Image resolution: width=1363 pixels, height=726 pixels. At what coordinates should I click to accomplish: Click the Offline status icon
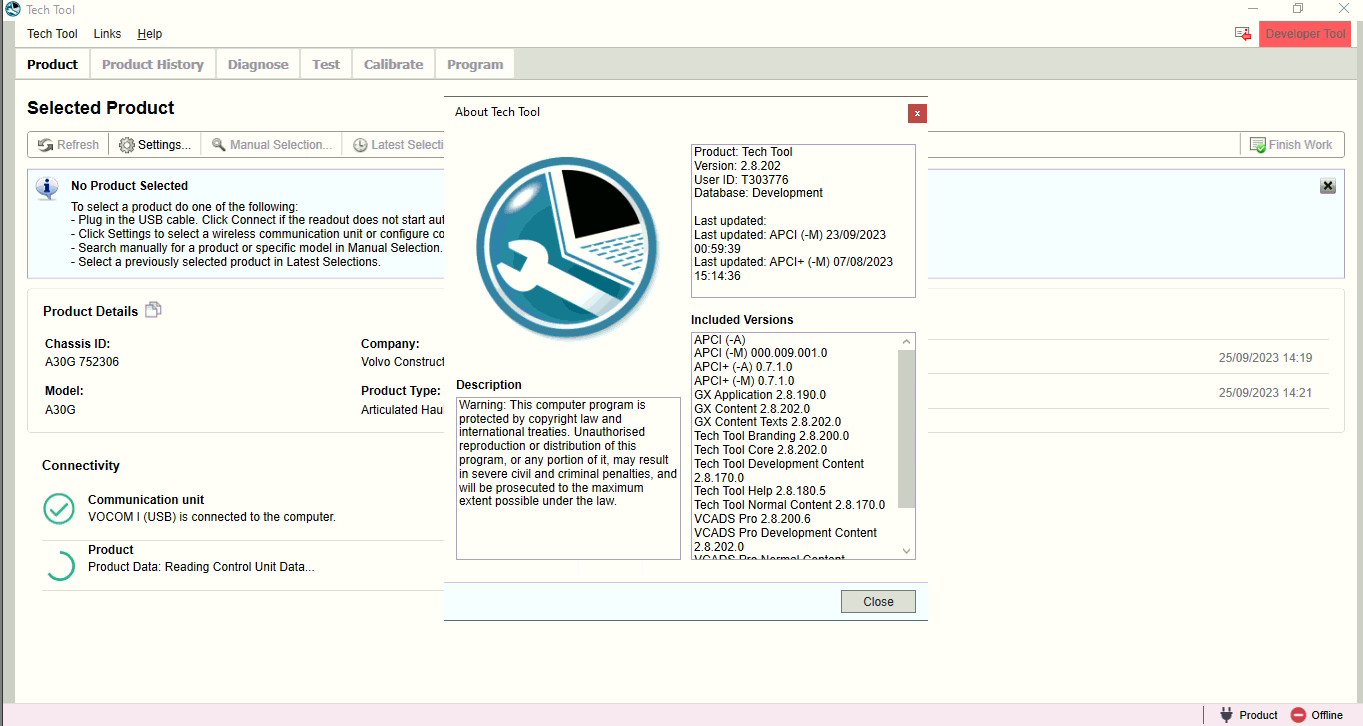(x=1298, y=715)
